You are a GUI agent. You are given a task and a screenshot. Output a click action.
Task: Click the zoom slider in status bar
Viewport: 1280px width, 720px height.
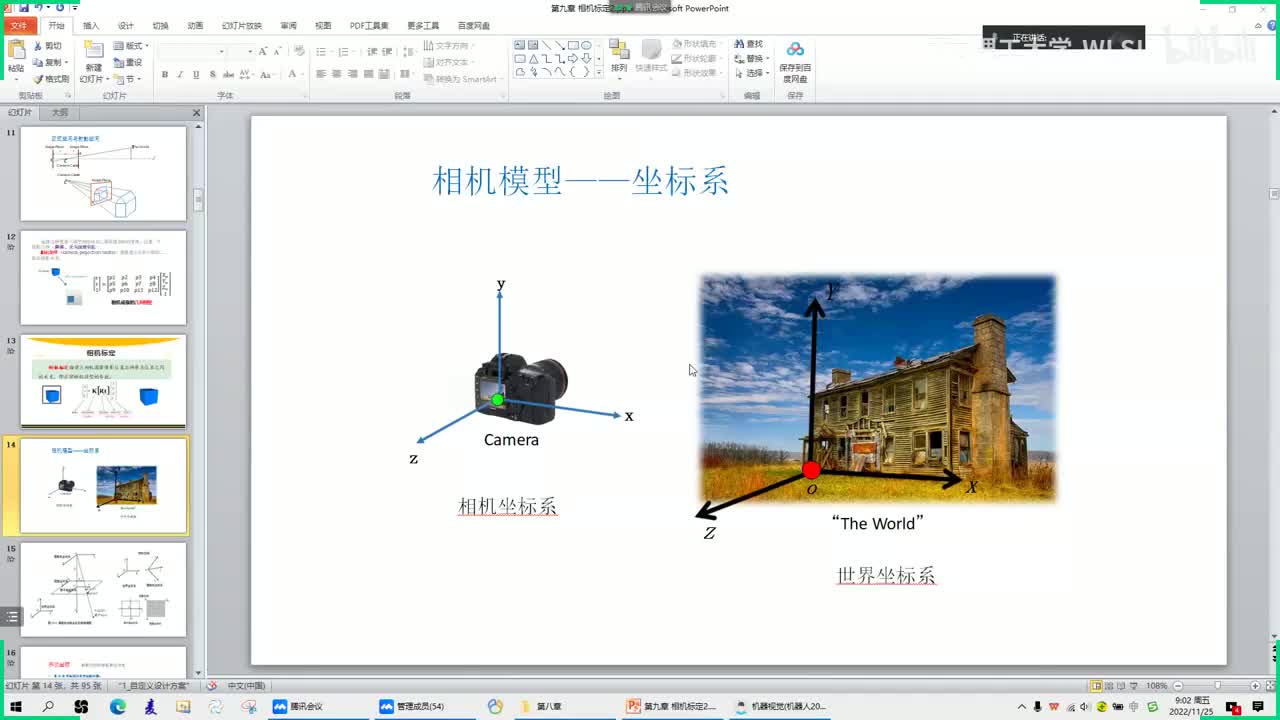(1216, 686)
